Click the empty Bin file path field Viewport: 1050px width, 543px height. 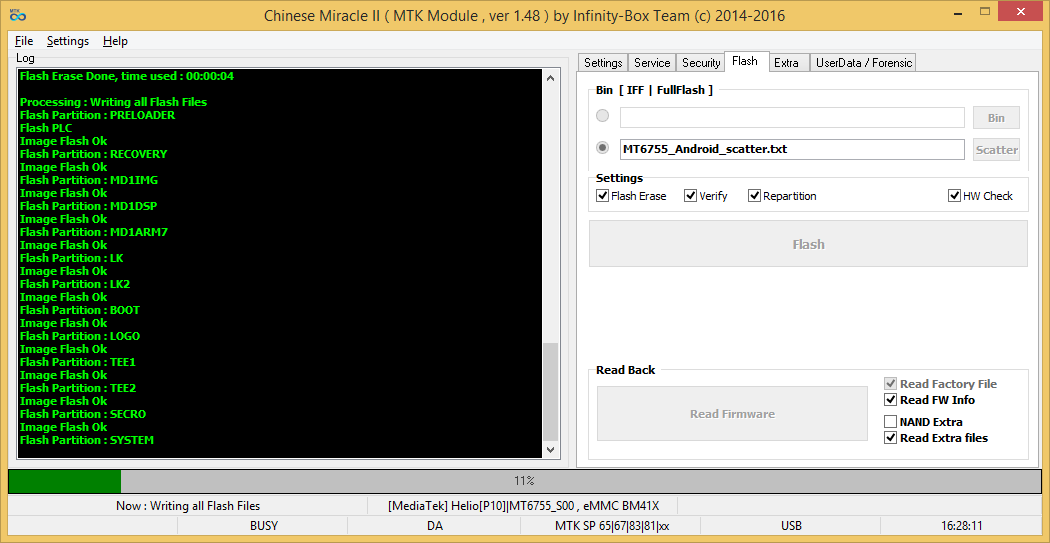click(x=792, y=117)
